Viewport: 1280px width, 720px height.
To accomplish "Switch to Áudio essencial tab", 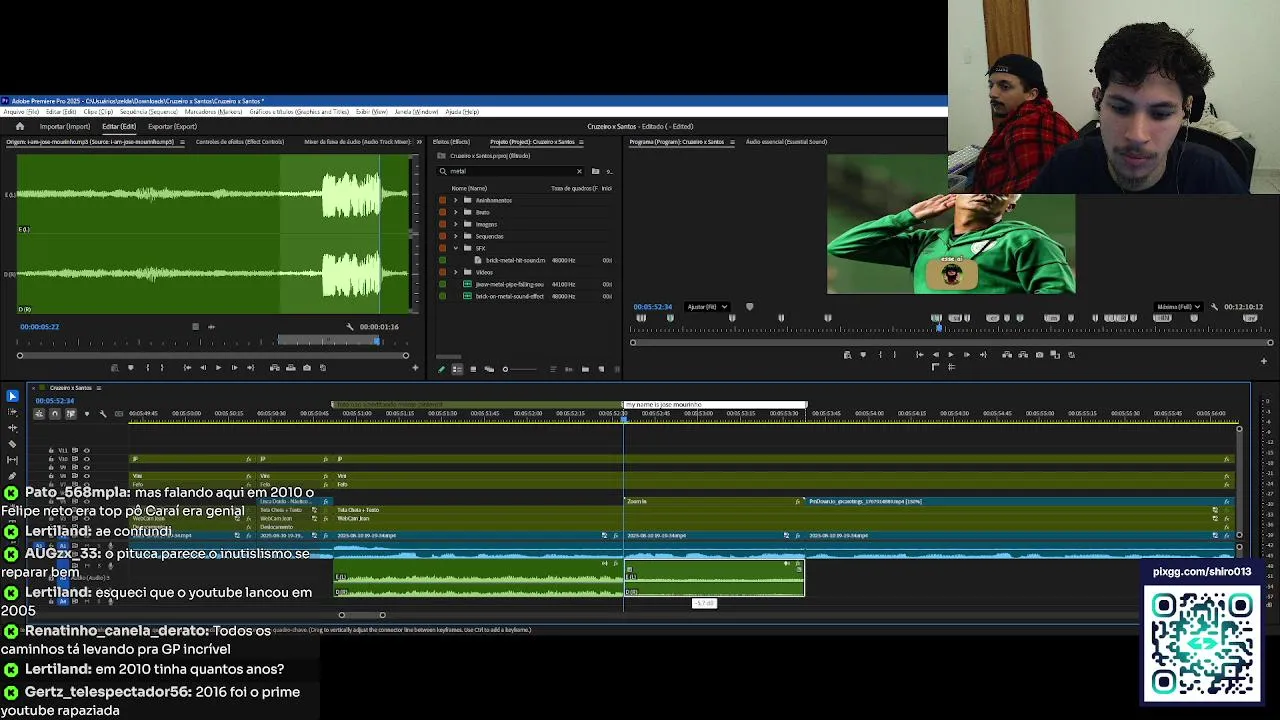I will (786, 142).
